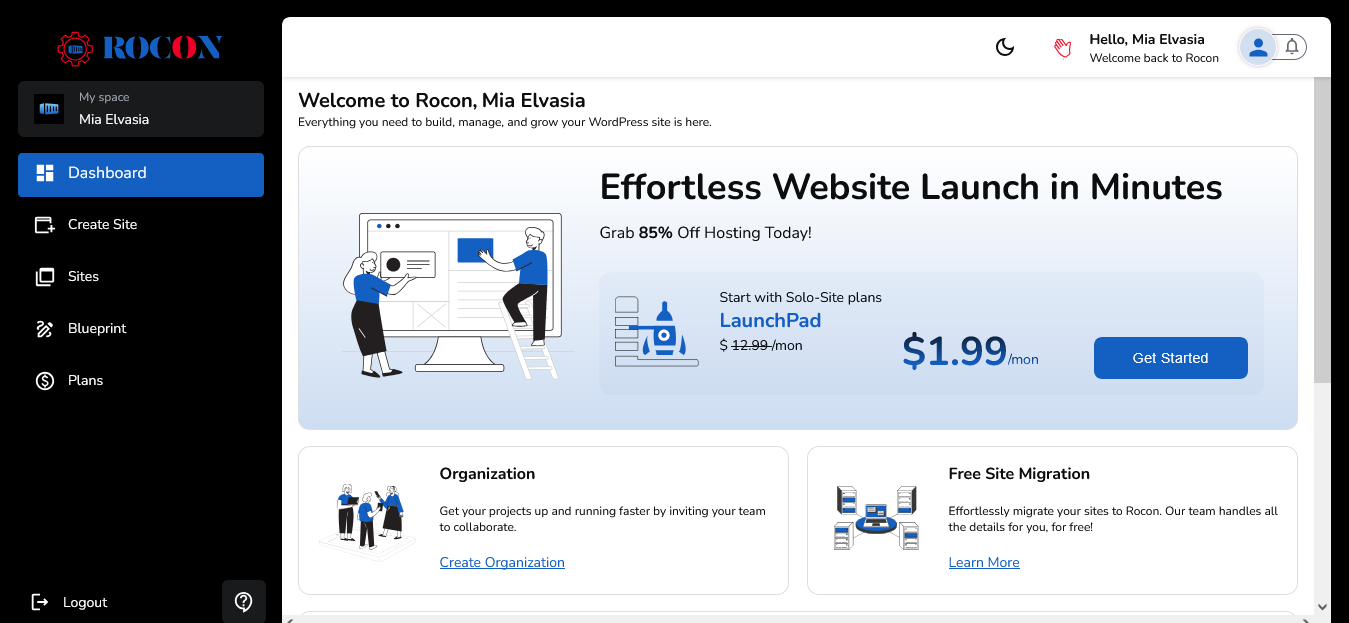The image size is (1349, 623).
Task: Click the Organization card heading
Action: [x=487, y=474]
